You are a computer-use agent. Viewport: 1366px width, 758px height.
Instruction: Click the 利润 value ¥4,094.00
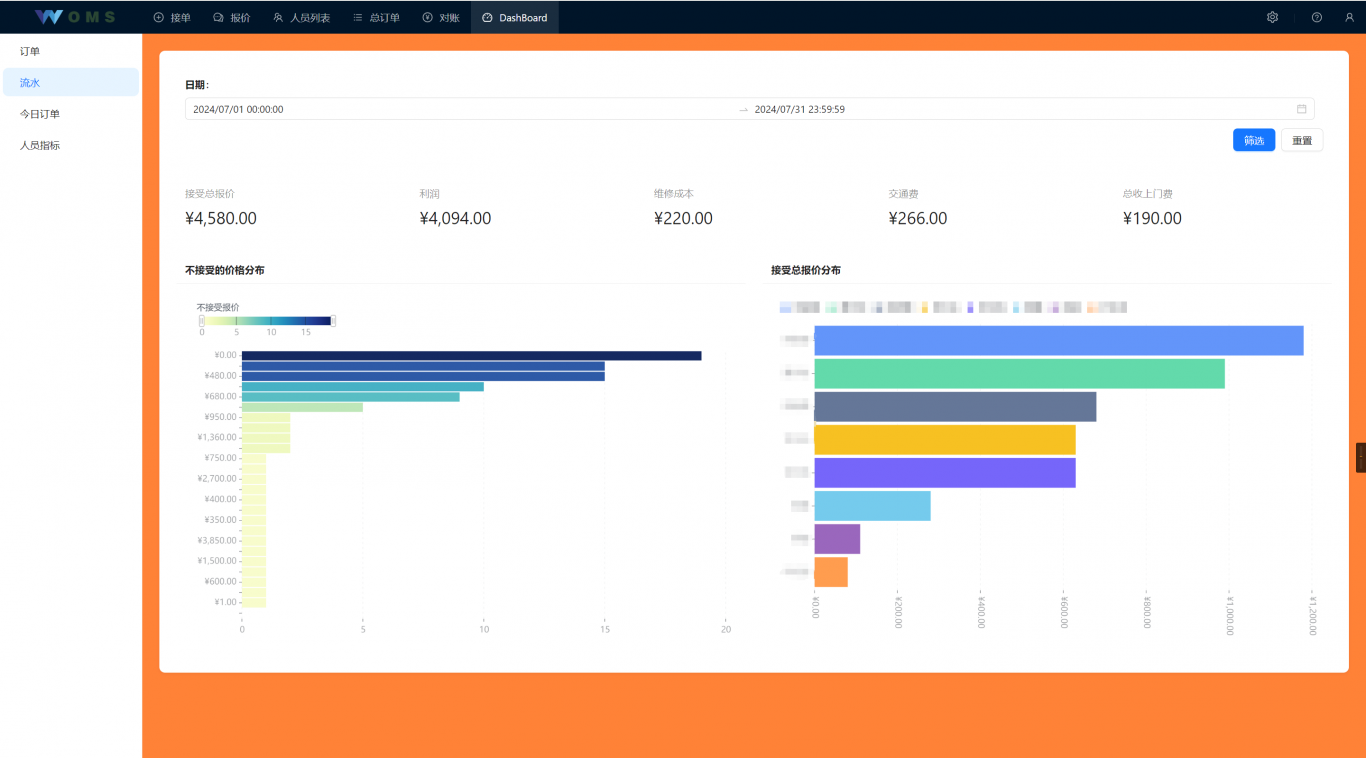click(x=455, y=218)
